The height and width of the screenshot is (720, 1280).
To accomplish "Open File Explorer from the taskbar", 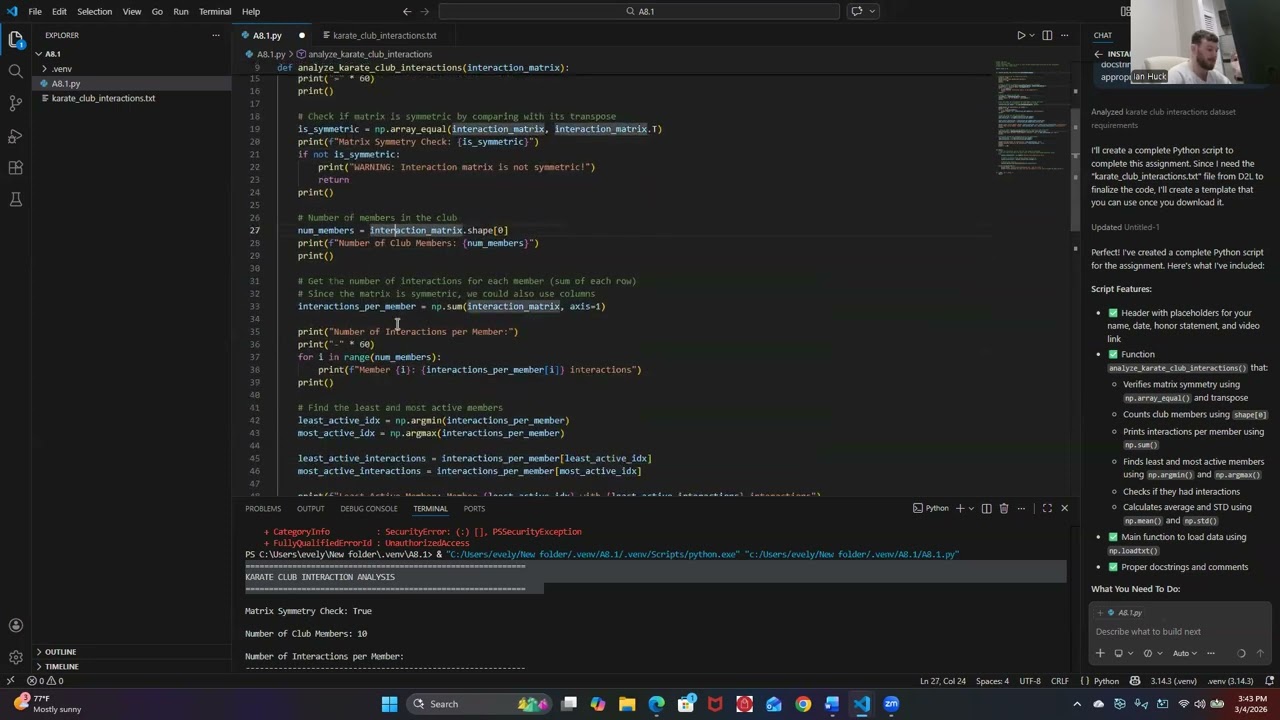I will [627, 704].
